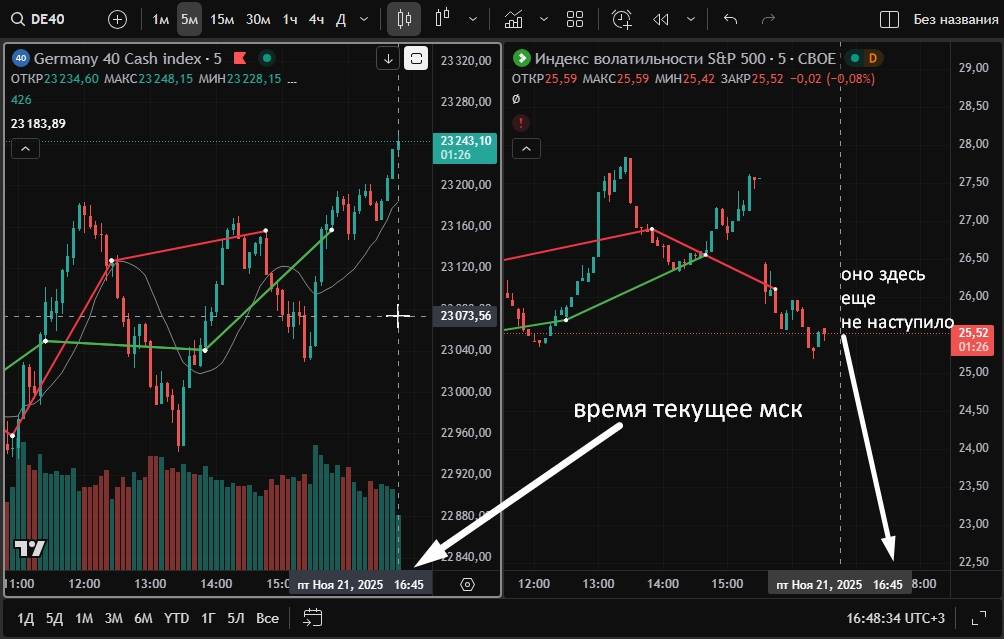Select the 15m timeframe

point(222,19)
